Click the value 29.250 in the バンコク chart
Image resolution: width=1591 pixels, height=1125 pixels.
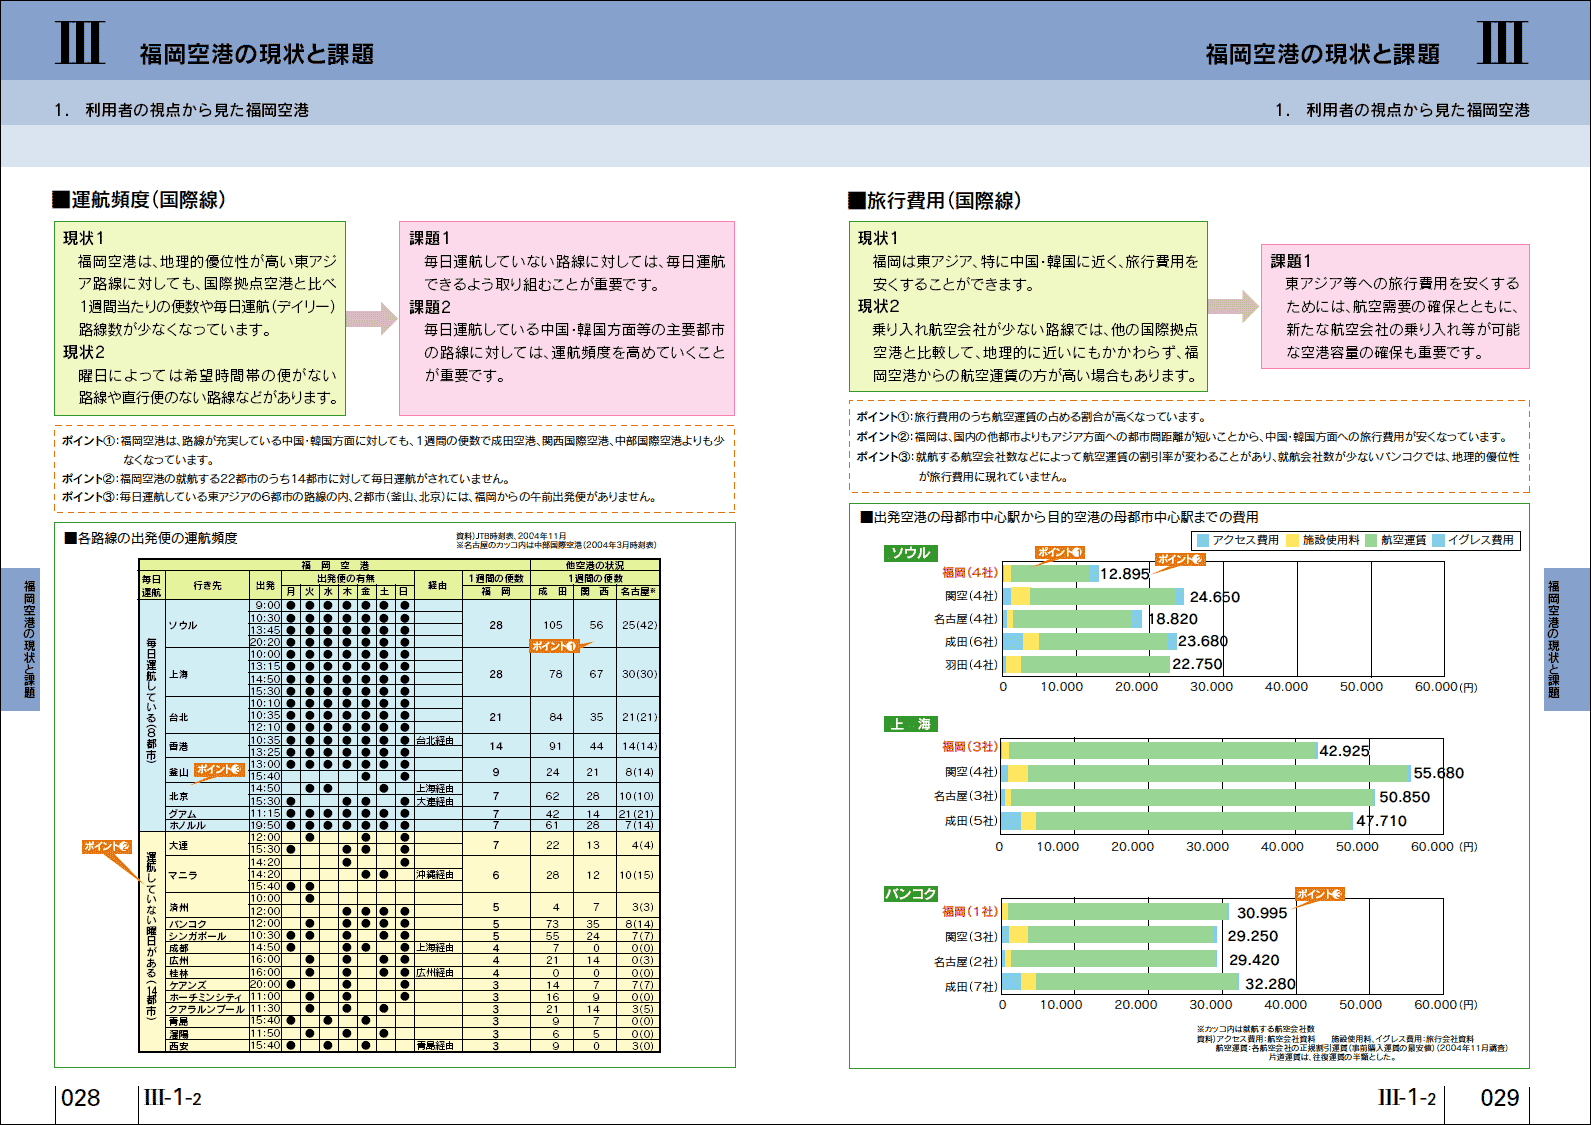click(x=1253, y=936)
